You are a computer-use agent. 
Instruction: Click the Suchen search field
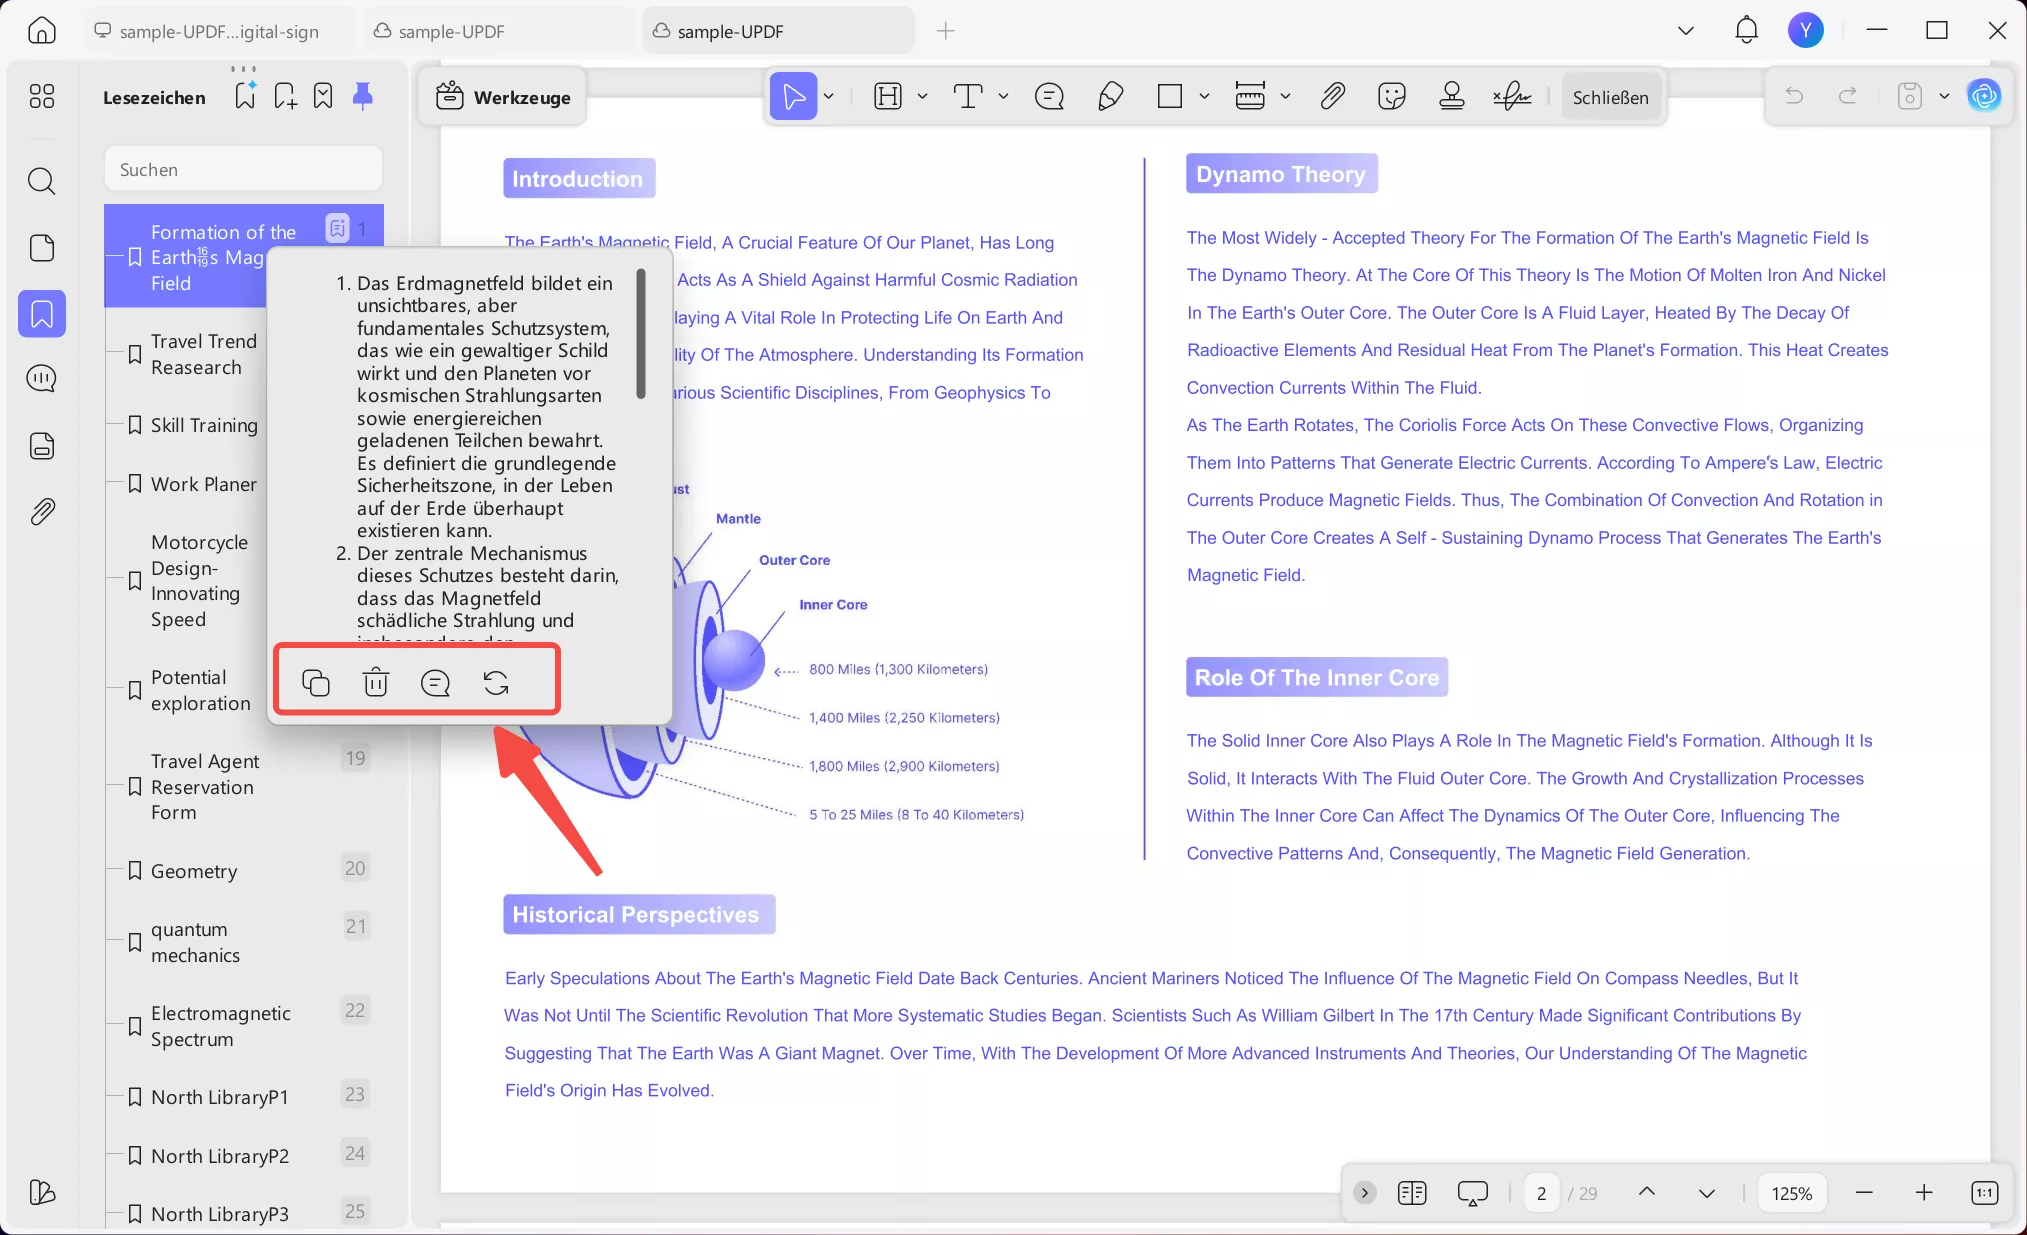pos(243,169)
